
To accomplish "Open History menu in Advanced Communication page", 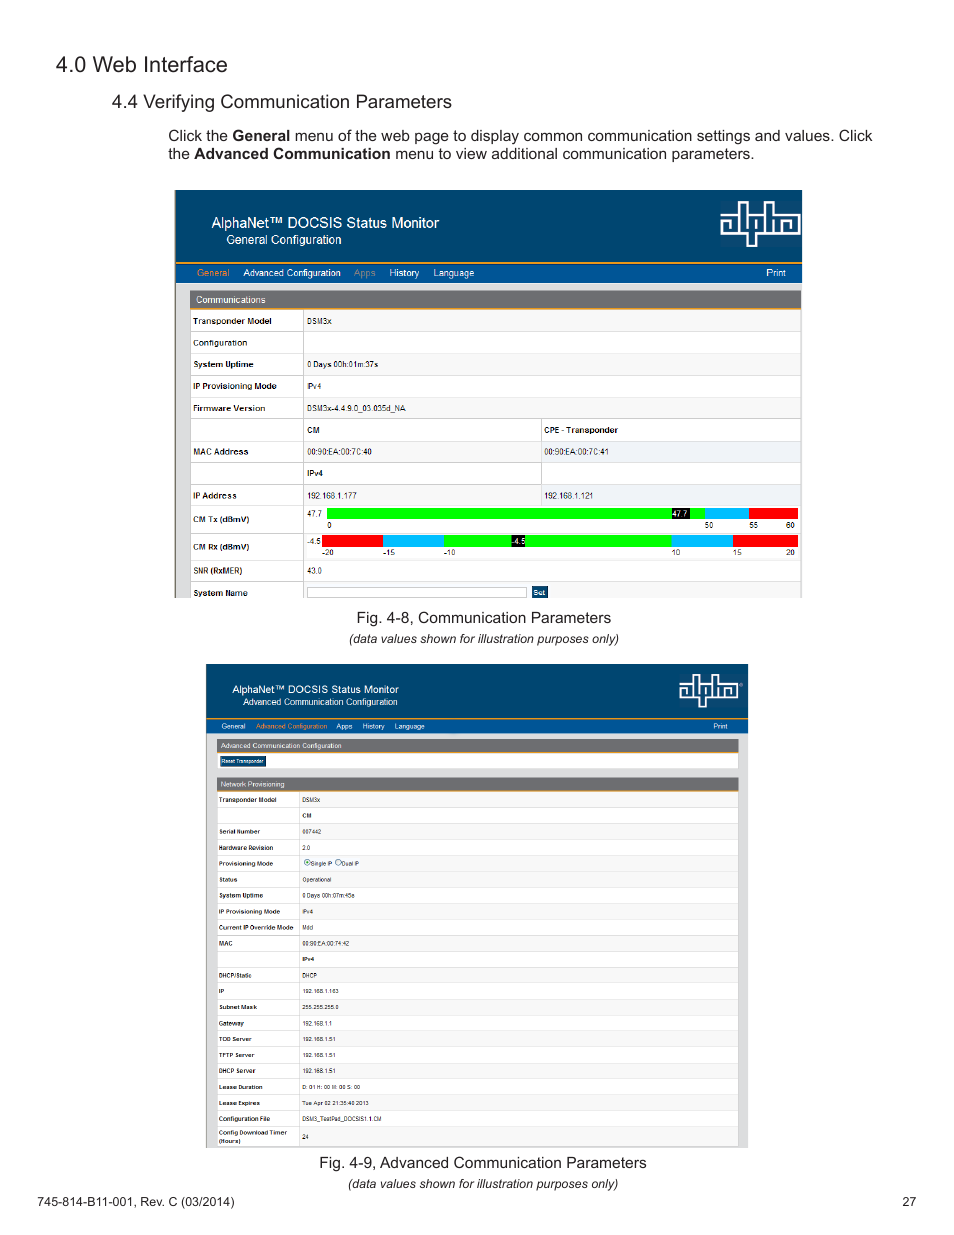I will coord(373,727).
